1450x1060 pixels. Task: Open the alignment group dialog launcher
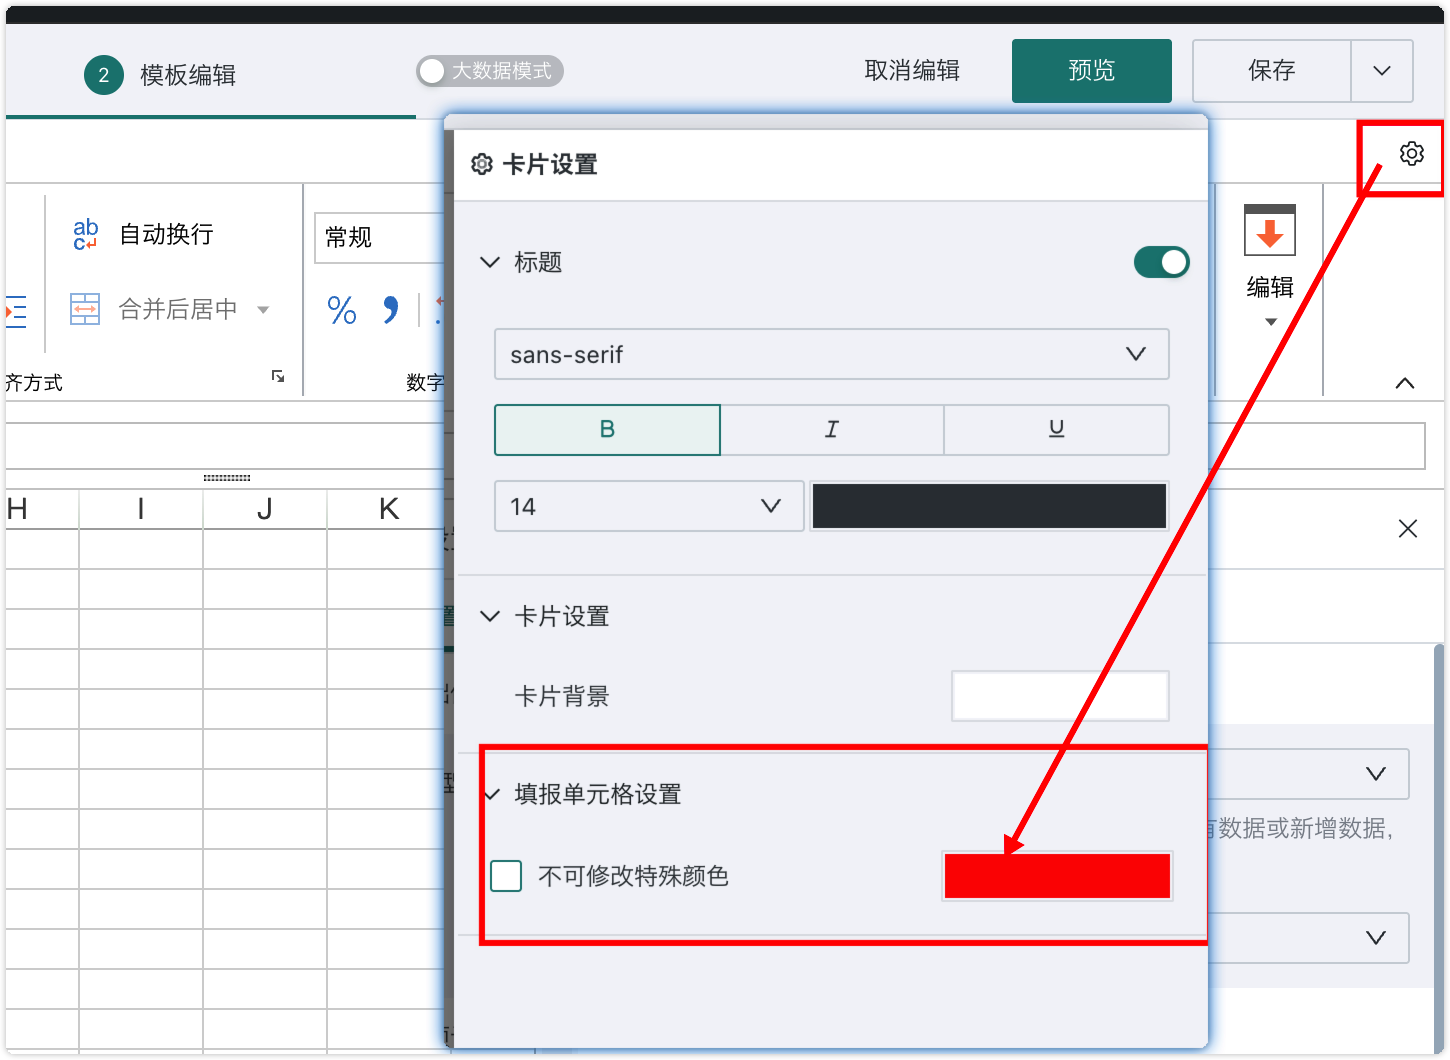(x=278, y=376)
